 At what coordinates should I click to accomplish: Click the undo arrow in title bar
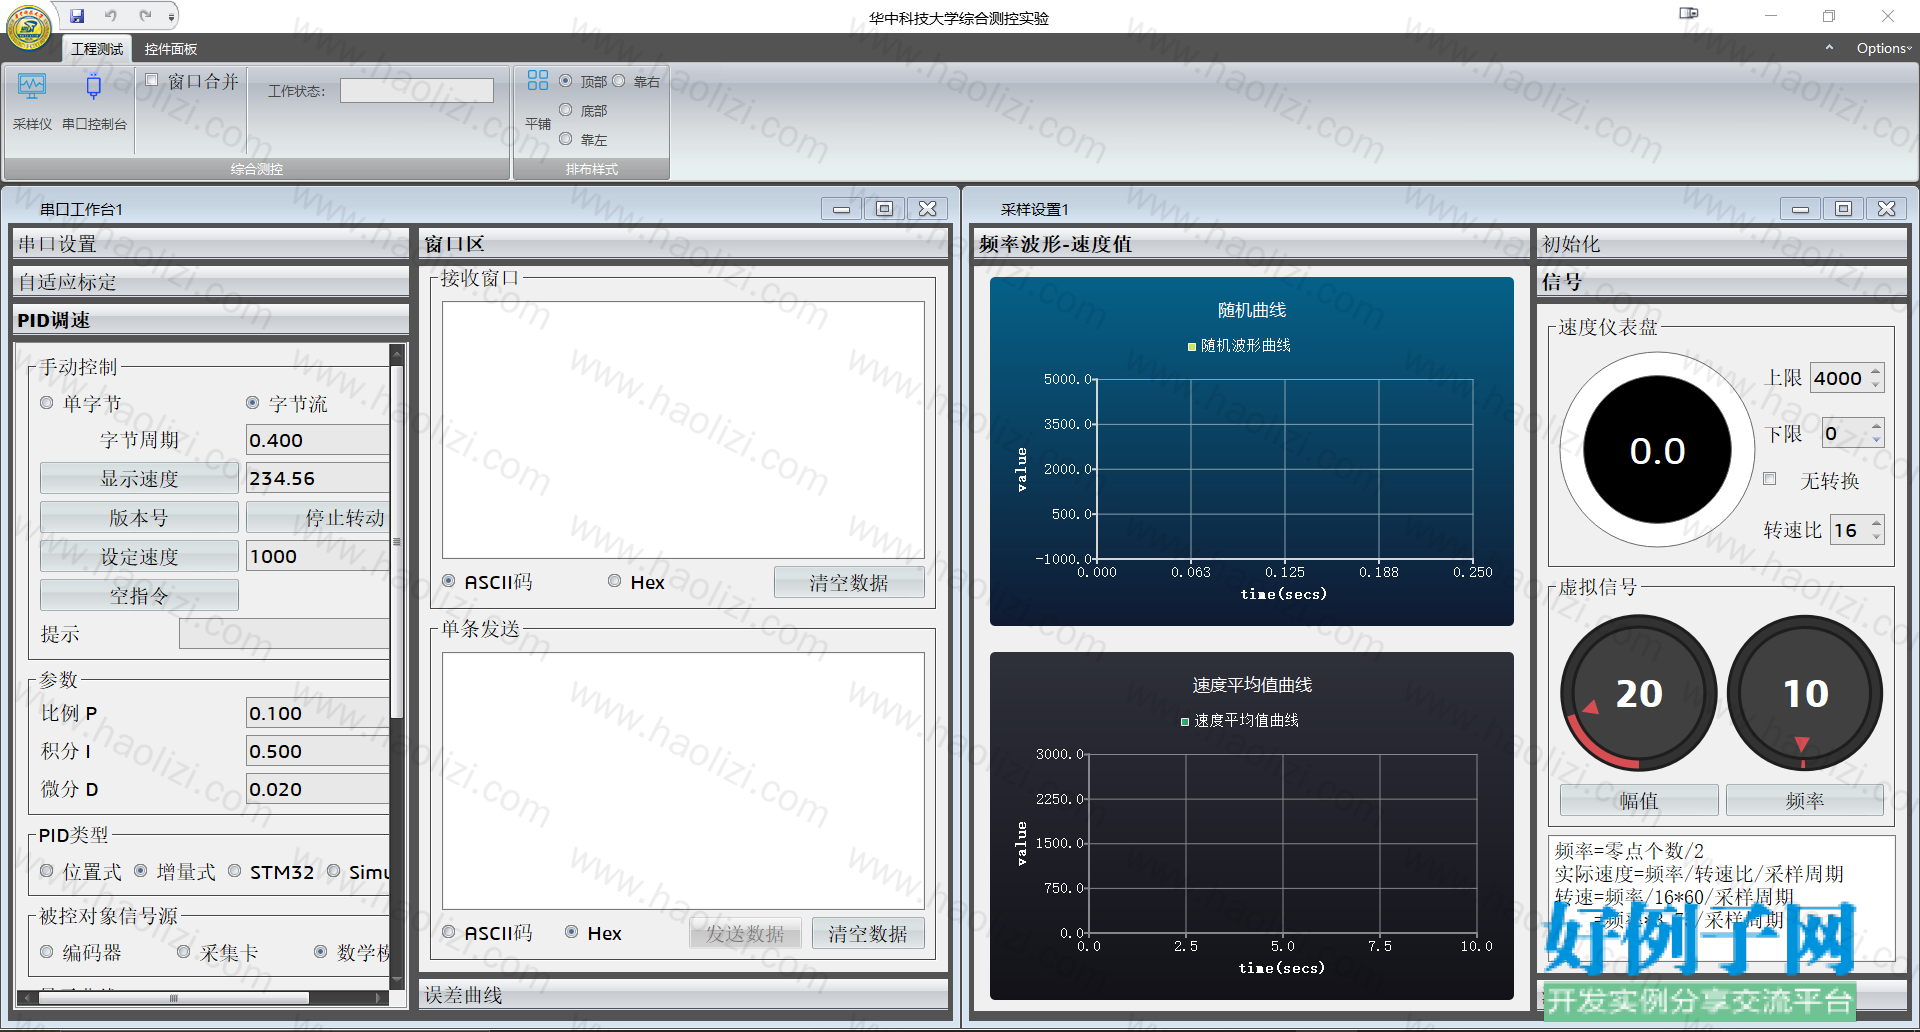coord(110,15)
